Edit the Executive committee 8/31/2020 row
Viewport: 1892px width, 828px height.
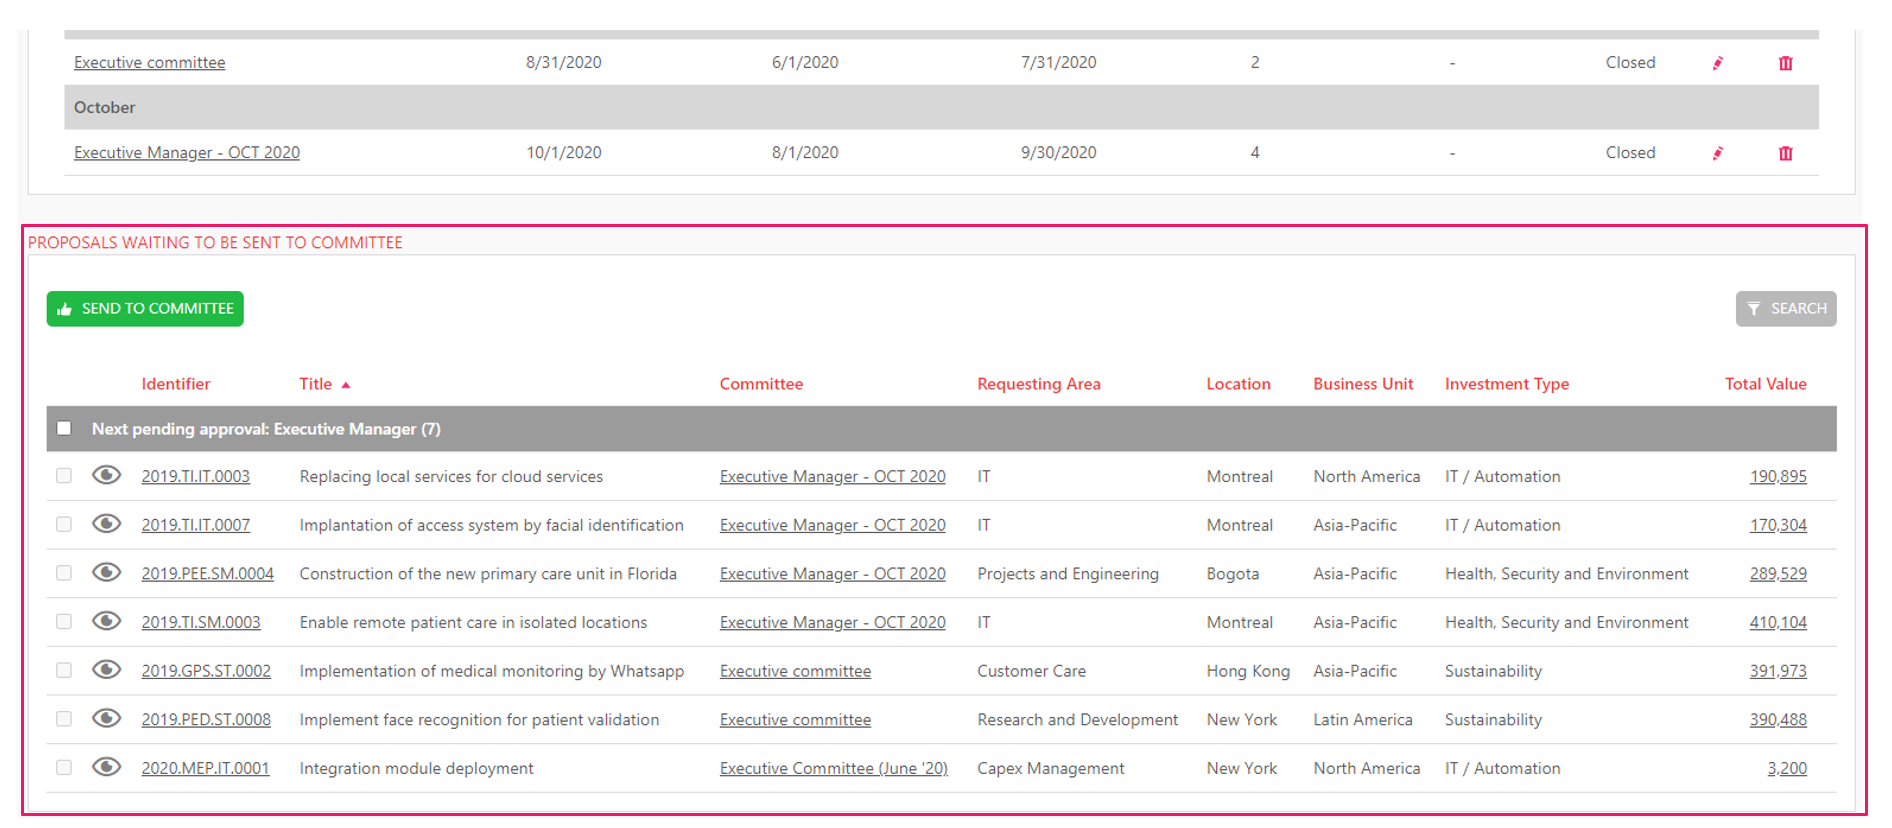[x=1718, y=63]
